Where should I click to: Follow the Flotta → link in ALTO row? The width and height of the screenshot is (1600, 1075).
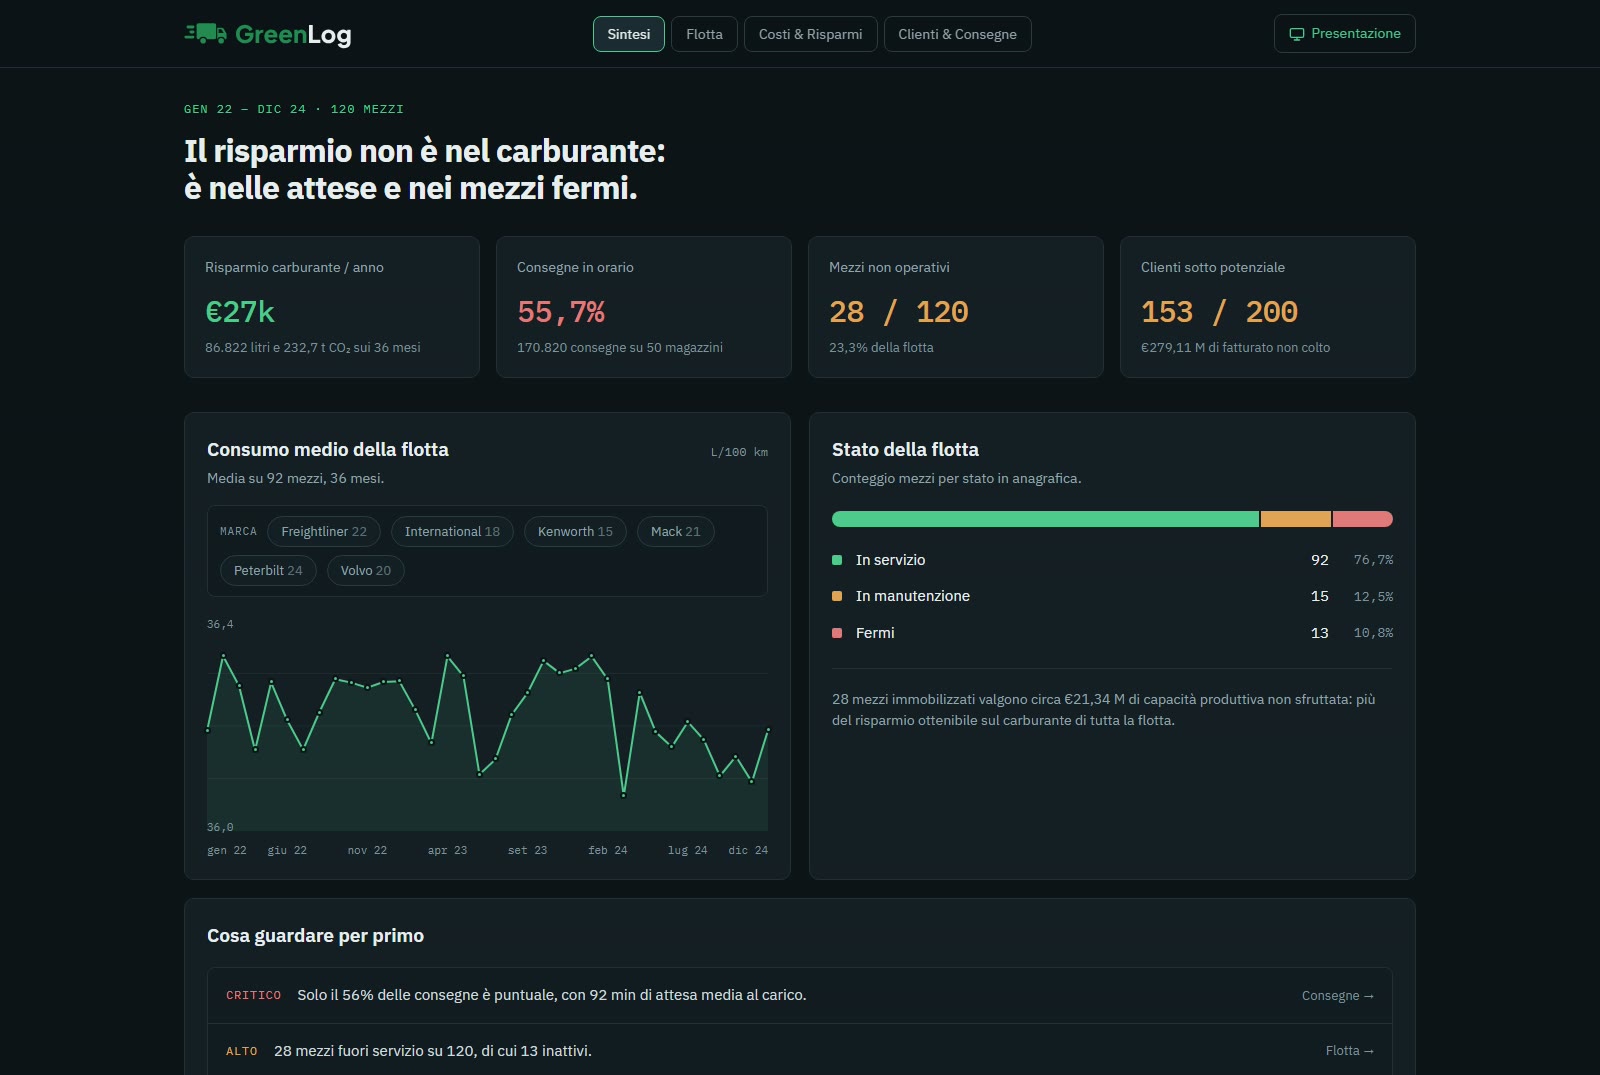[1350, 1051]
